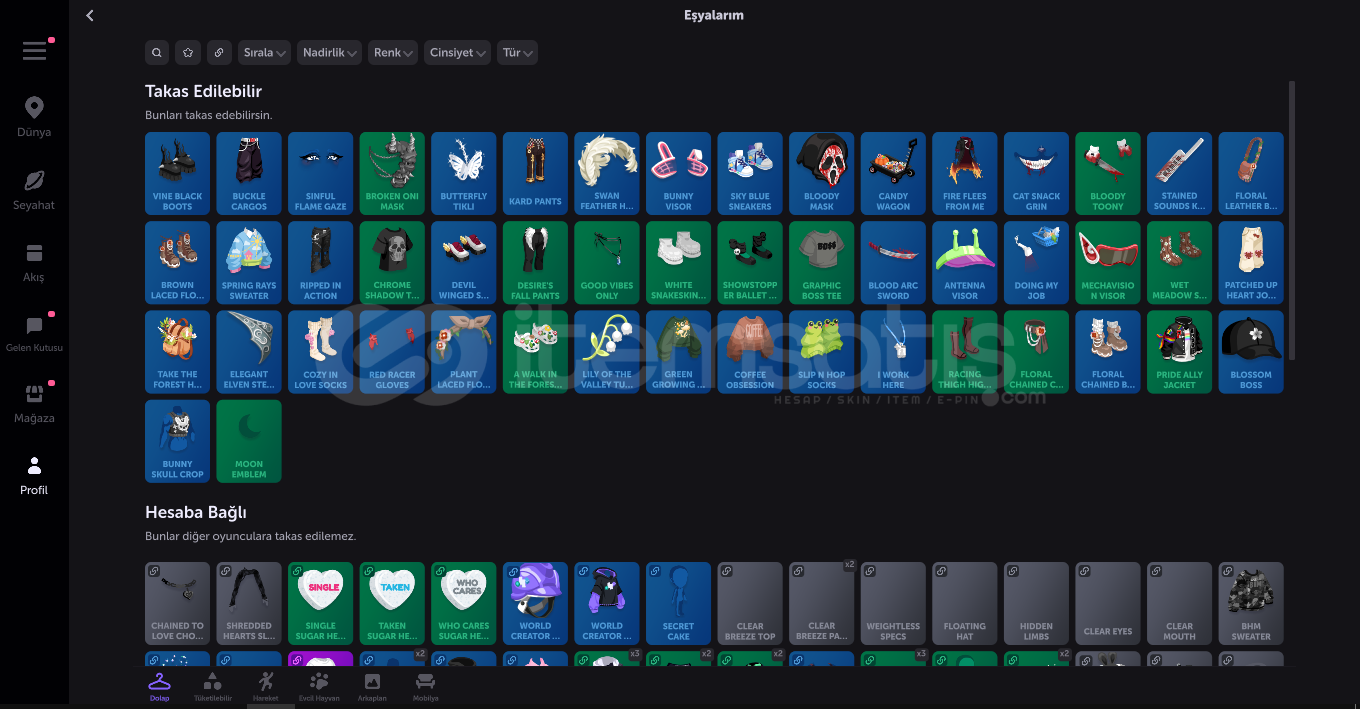Select the Kard Pants item
1360x709 pixels.
[535, 173]
